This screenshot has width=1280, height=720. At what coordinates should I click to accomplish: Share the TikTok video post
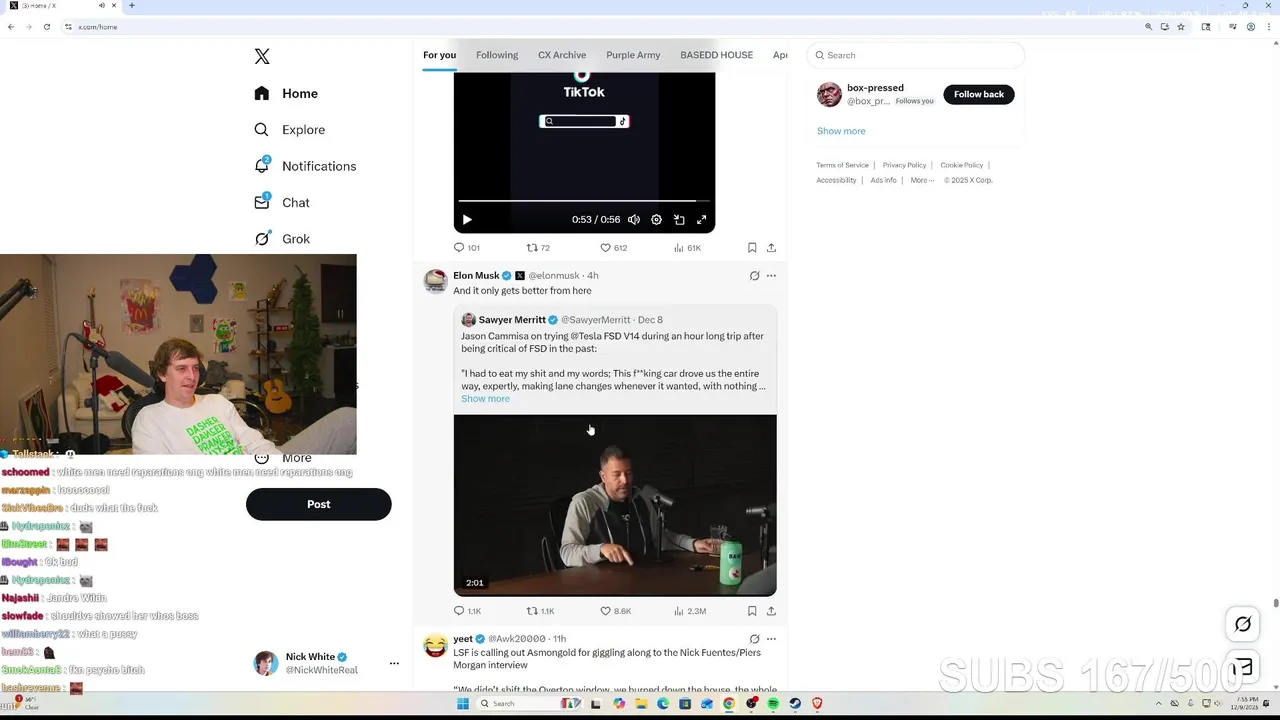point(771,247)
